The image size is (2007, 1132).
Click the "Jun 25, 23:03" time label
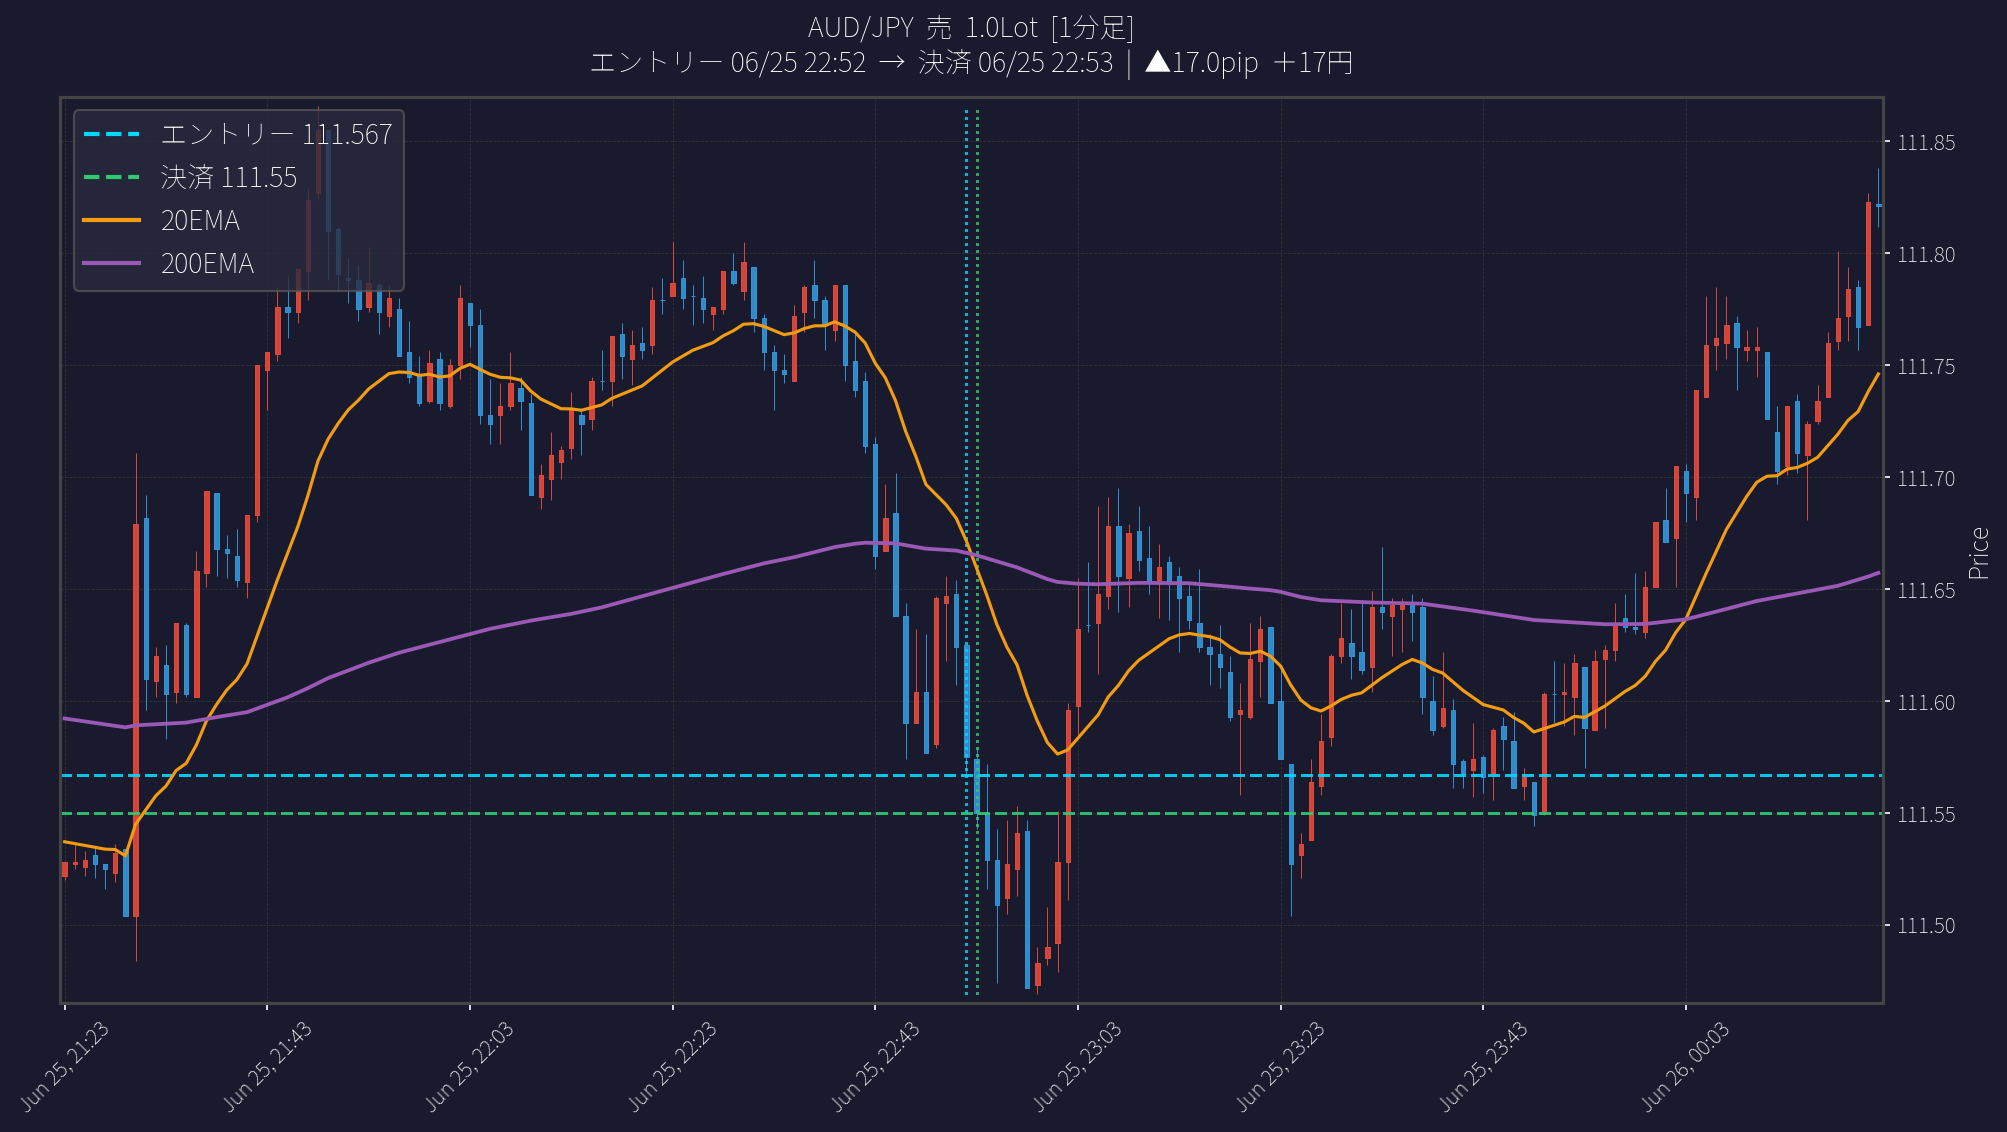(1078, 1066)
